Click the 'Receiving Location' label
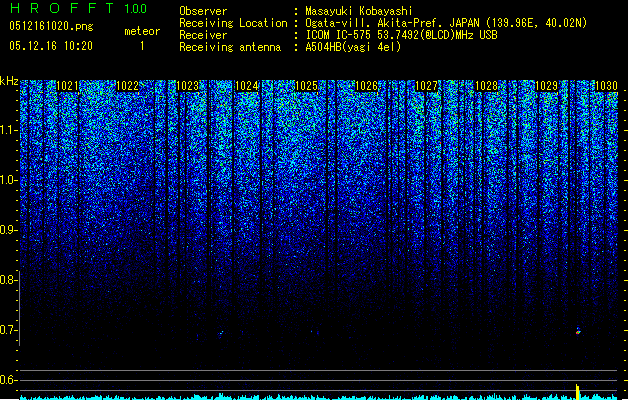Viewport: 629px width, 400px height. [233, 23]
